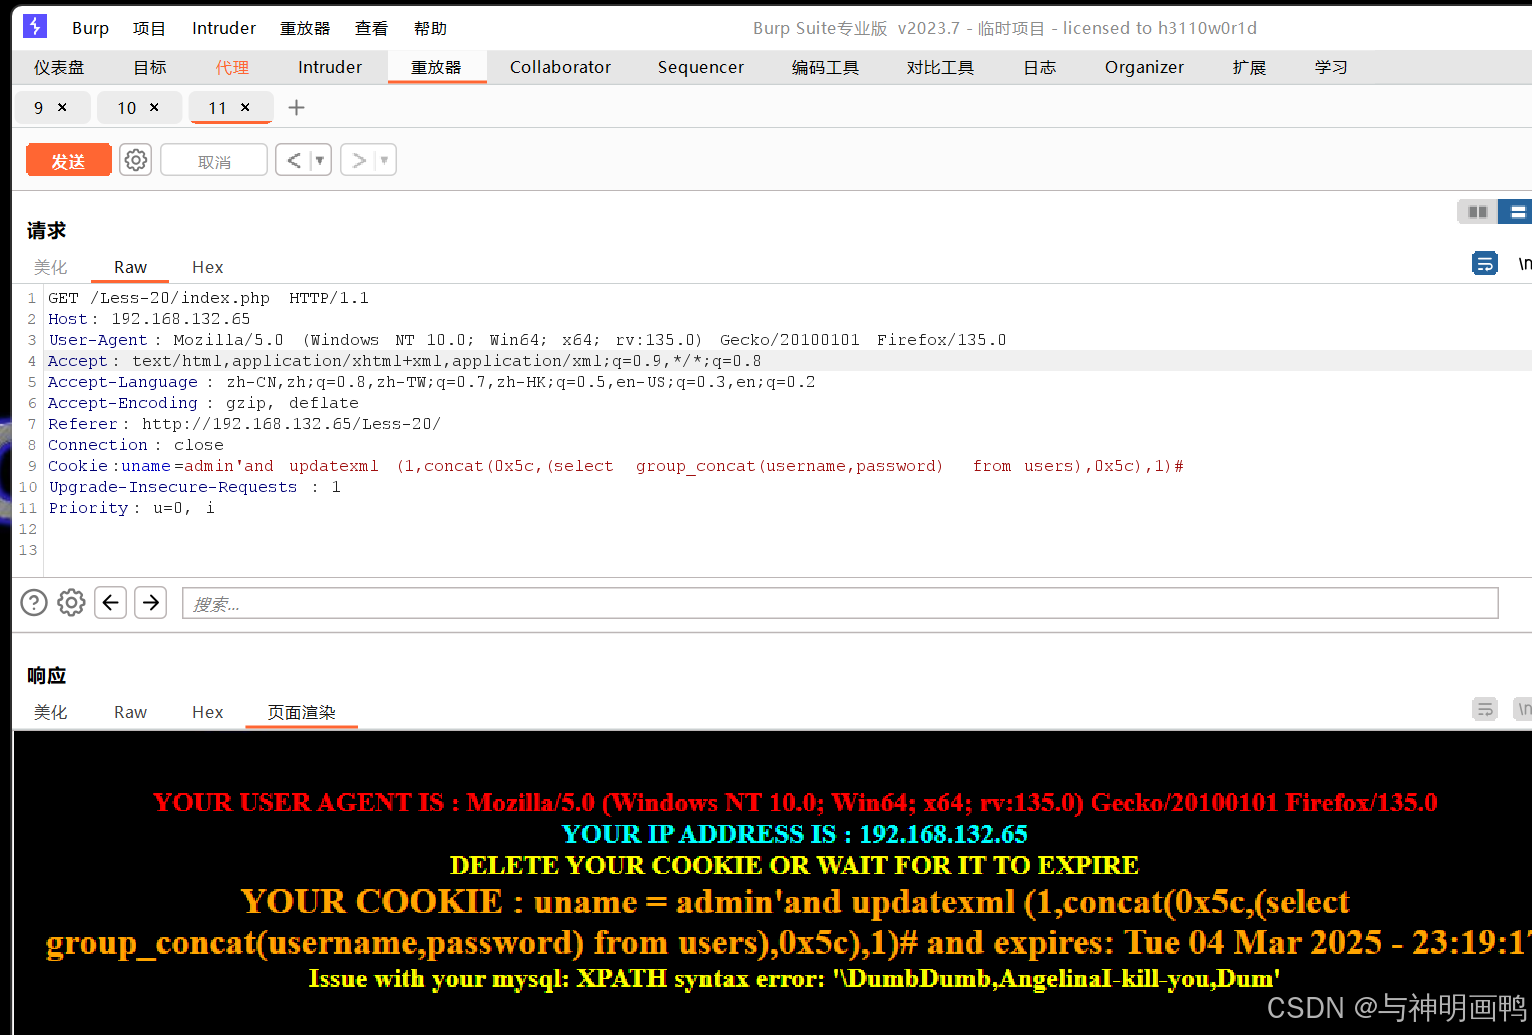The height and width of the screenshot is (1035, 1532).
Task: Toggle response non-printable characters \n
Action: point(1523,709)
